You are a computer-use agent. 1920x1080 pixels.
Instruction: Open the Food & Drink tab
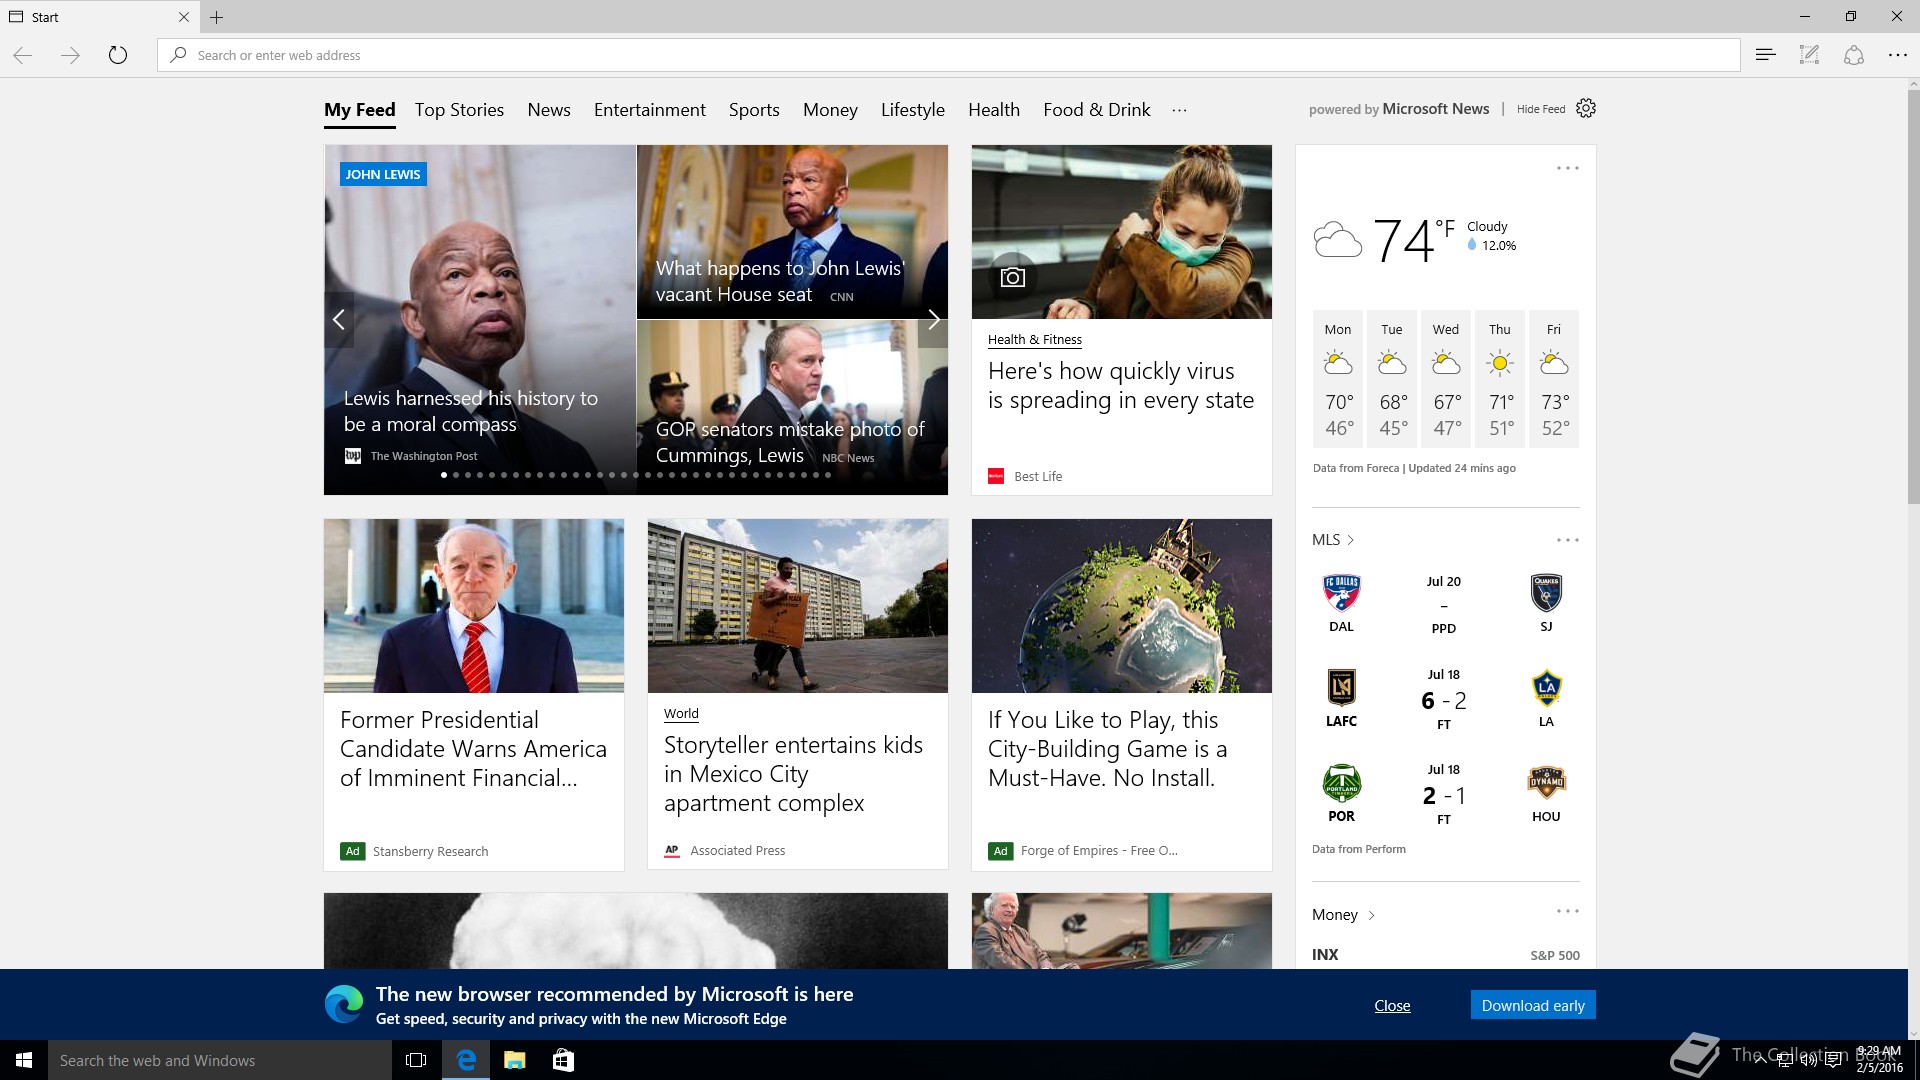pos(1096,110)
